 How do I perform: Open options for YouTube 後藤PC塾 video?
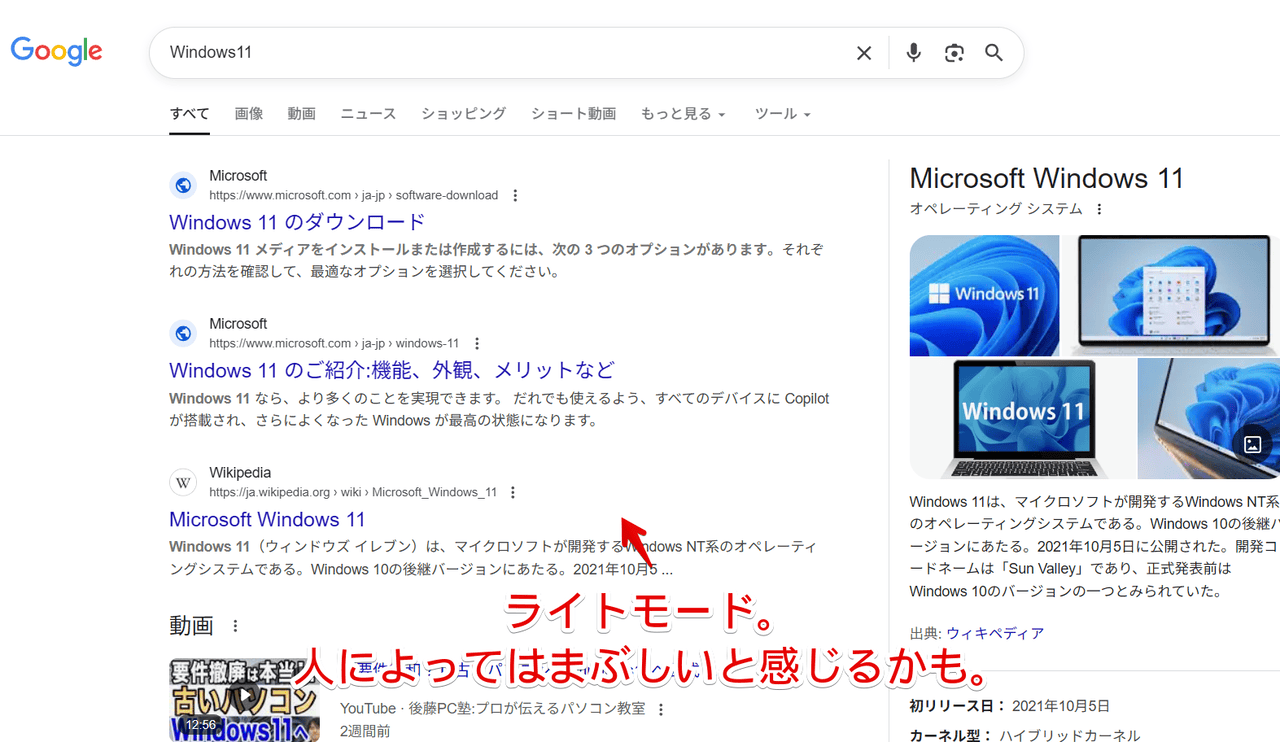point(661,709)
